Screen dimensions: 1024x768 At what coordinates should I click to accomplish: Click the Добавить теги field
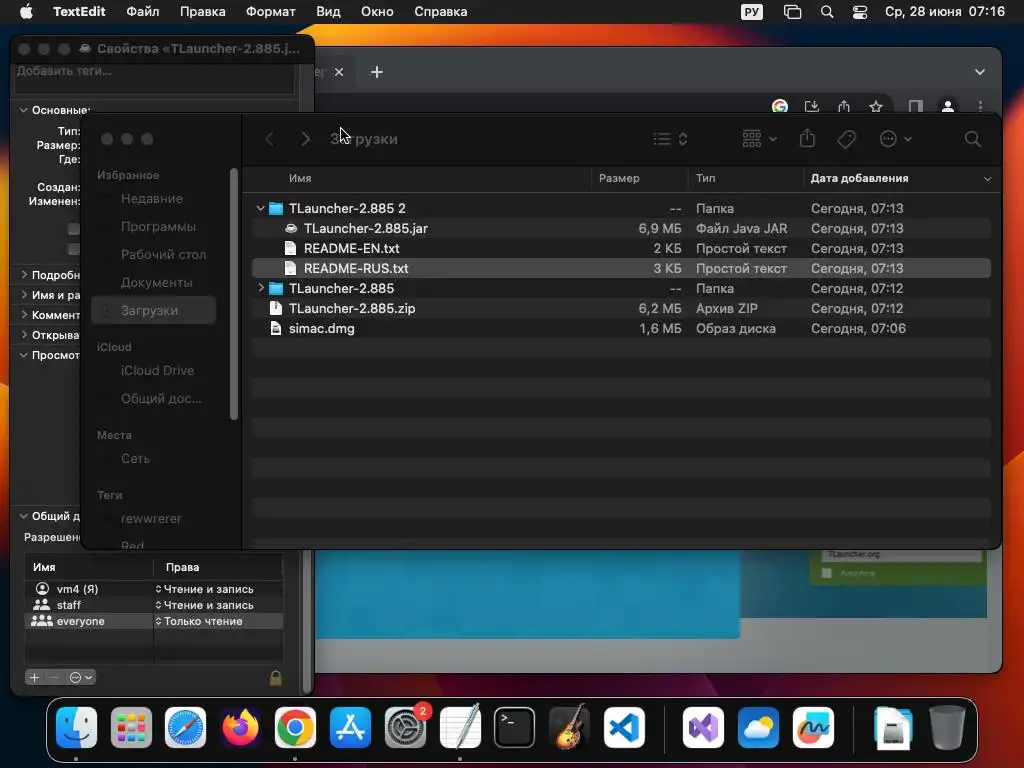point(154,78)
